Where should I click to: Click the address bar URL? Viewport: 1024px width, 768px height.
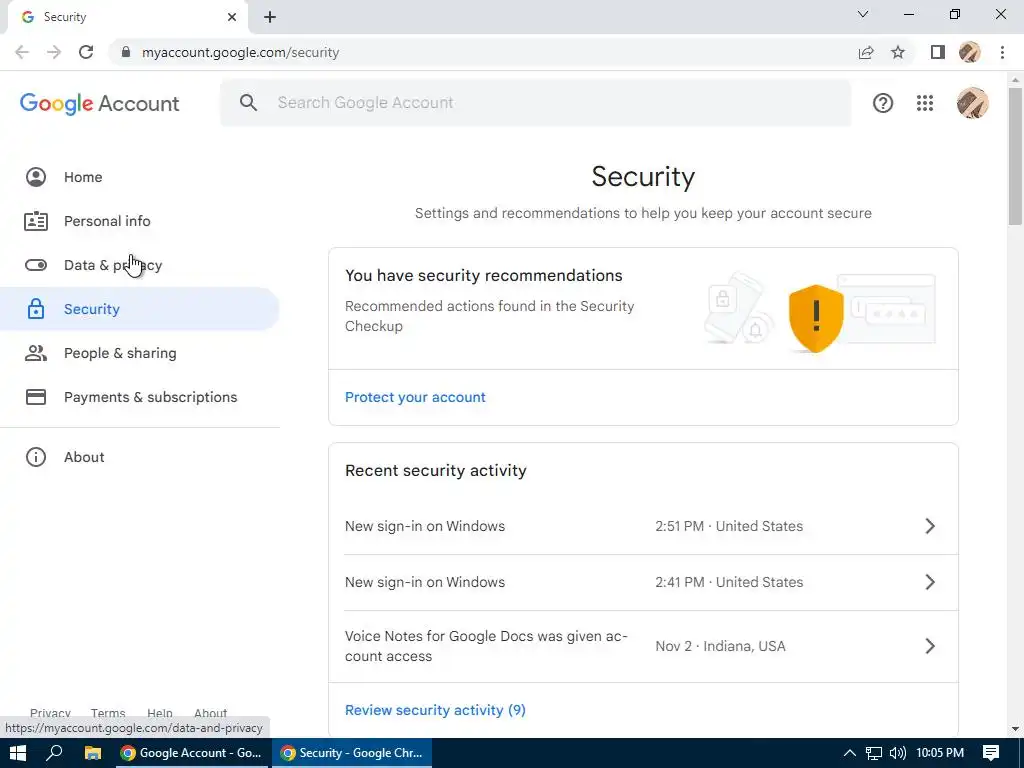(240, 52)
